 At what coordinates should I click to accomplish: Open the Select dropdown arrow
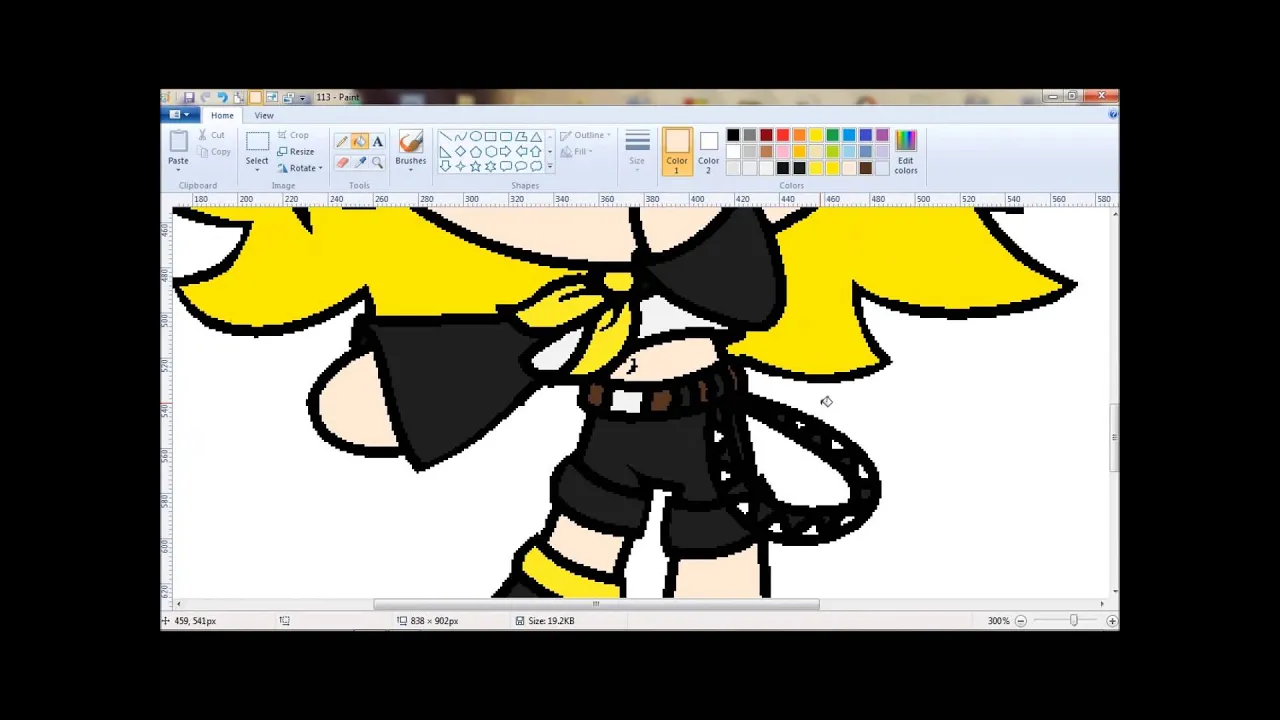(x=257, y=170)
